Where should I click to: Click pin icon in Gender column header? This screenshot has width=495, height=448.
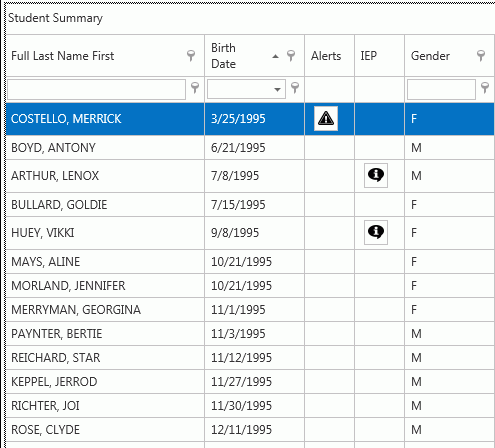point(481,55)
